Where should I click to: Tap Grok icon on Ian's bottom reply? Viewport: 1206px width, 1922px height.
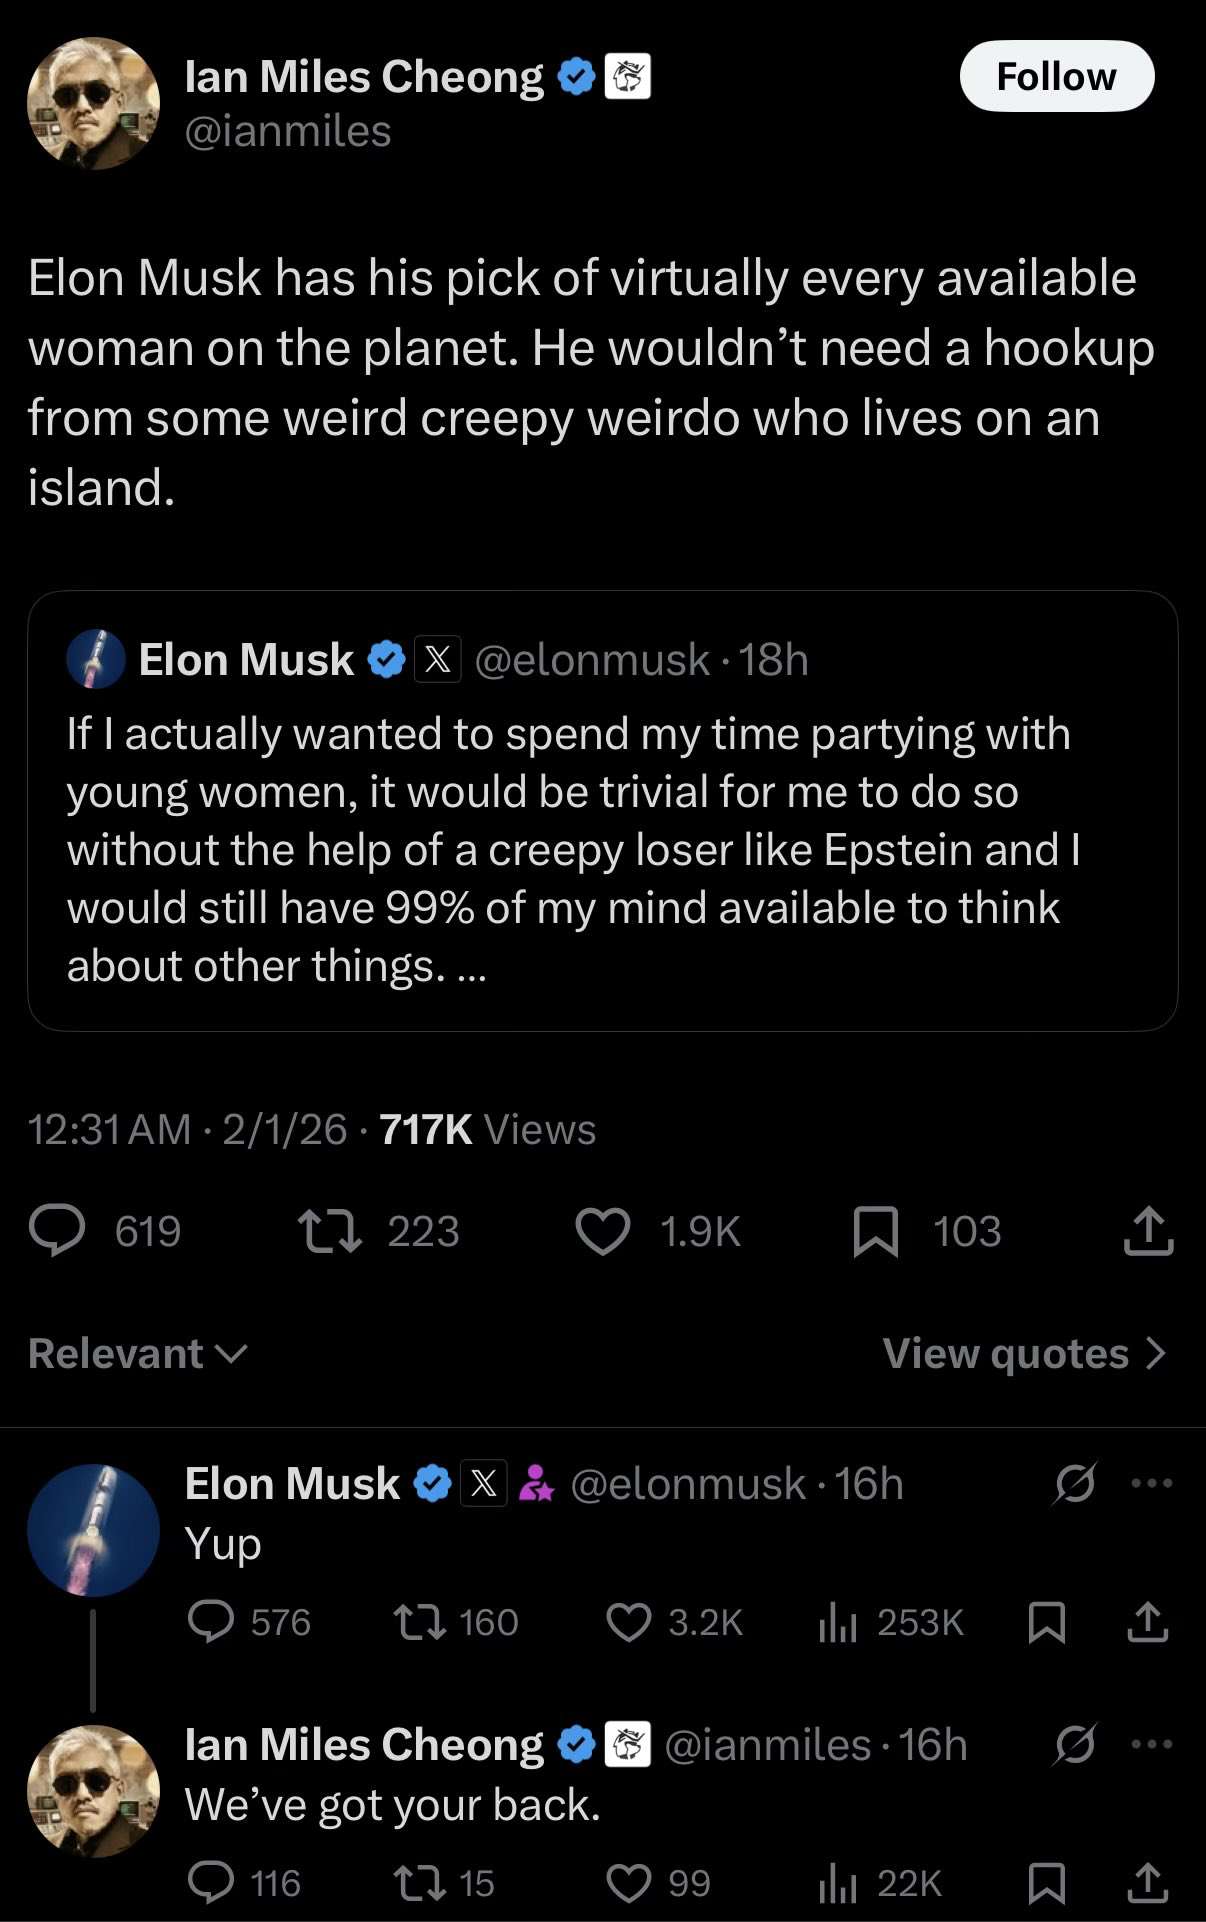coord(1074,1744)
